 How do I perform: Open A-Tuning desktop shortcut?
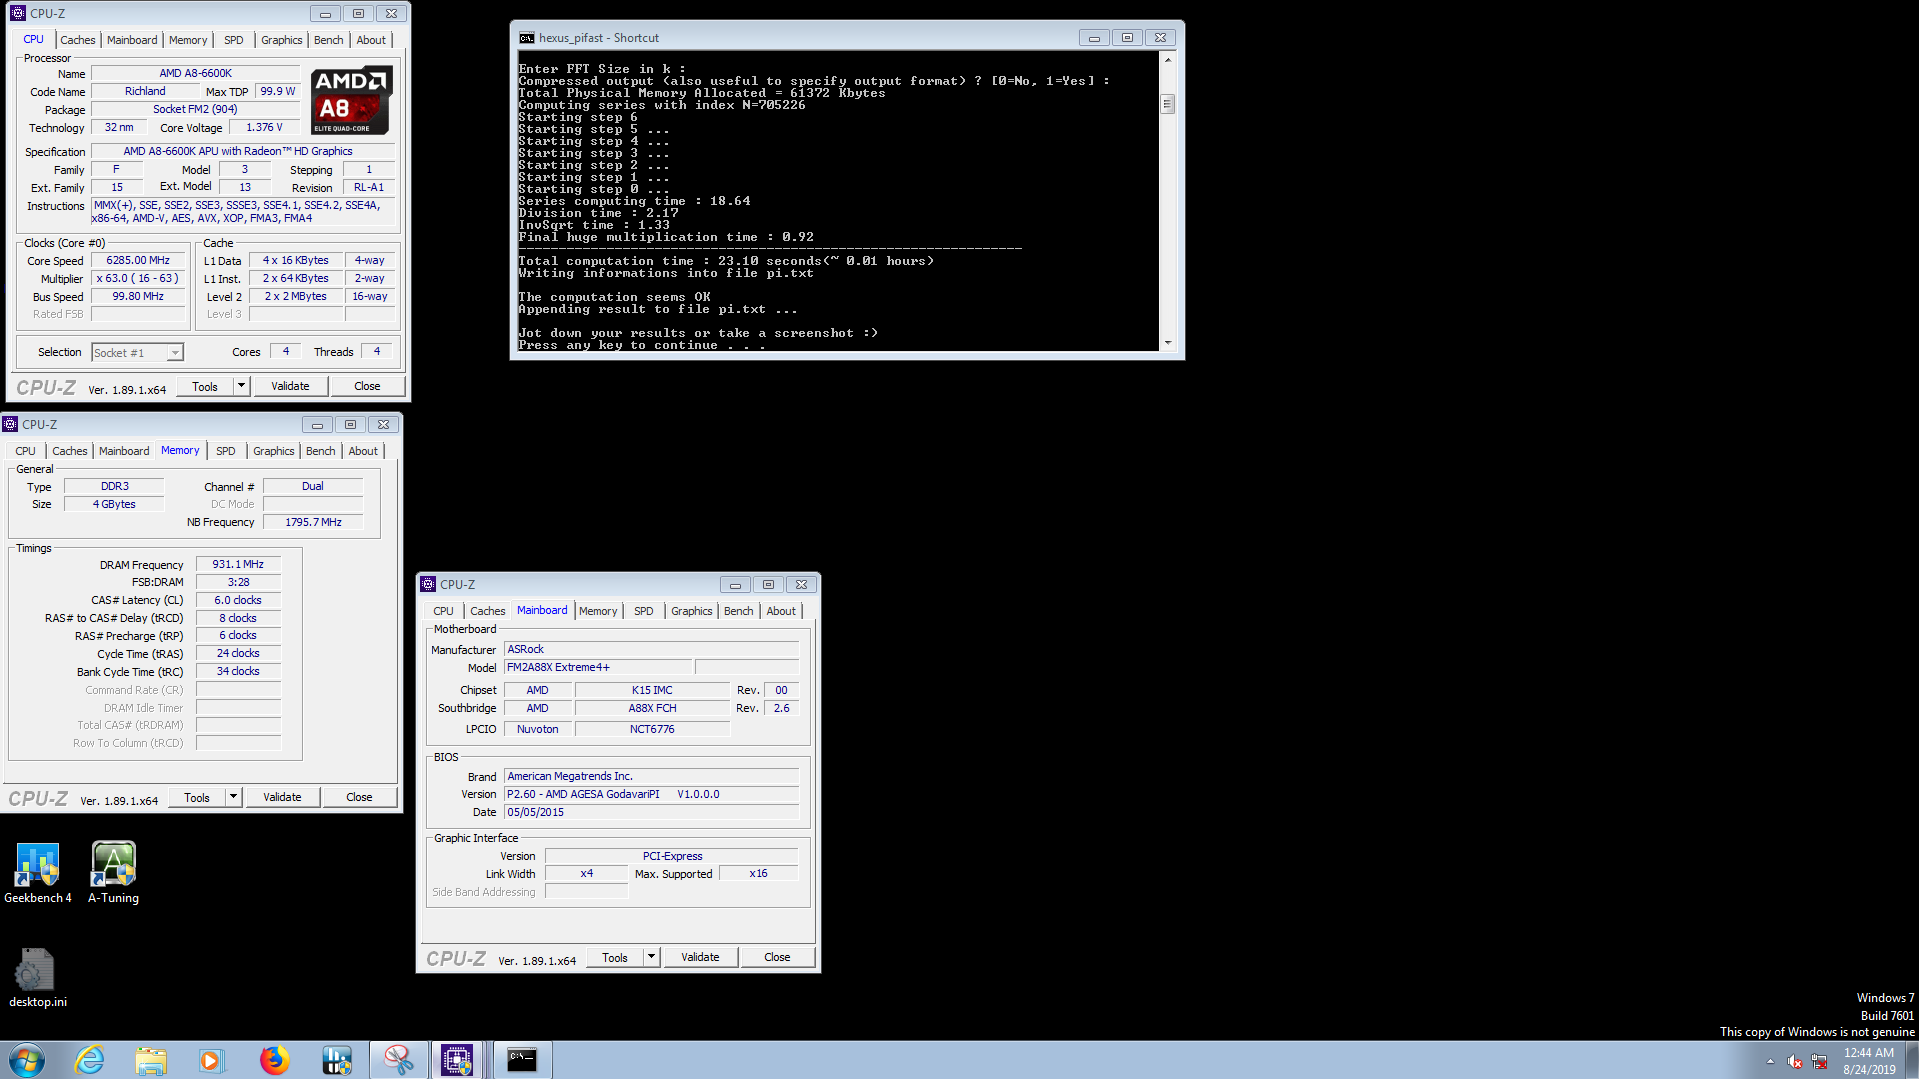click(x=113, y=872)
